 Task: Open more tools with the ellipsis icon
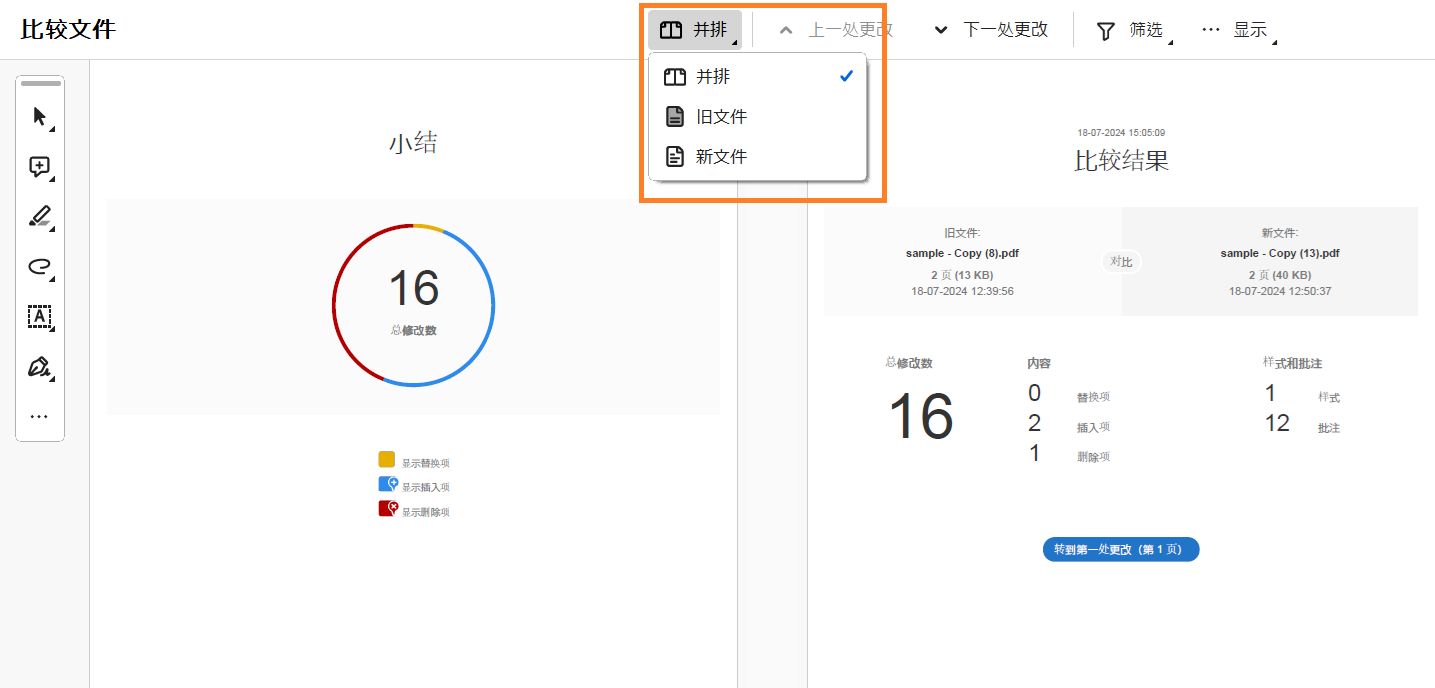point(40,416)
